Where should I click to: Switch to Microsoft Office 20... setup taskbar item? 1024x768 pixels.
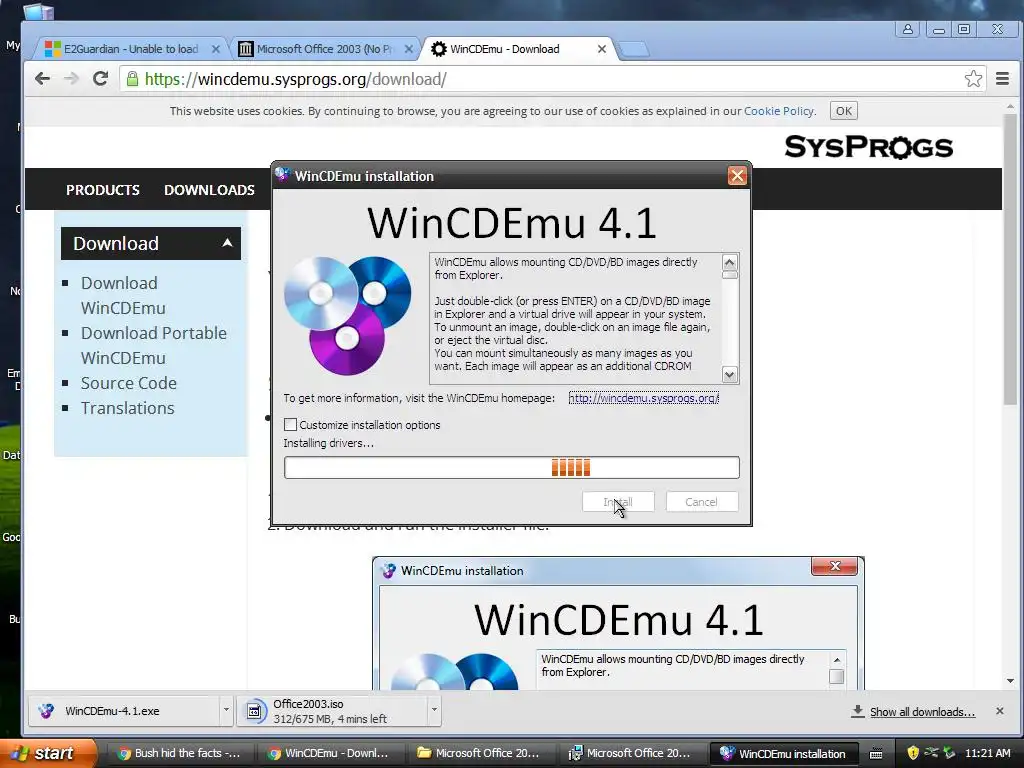(631, 753)
